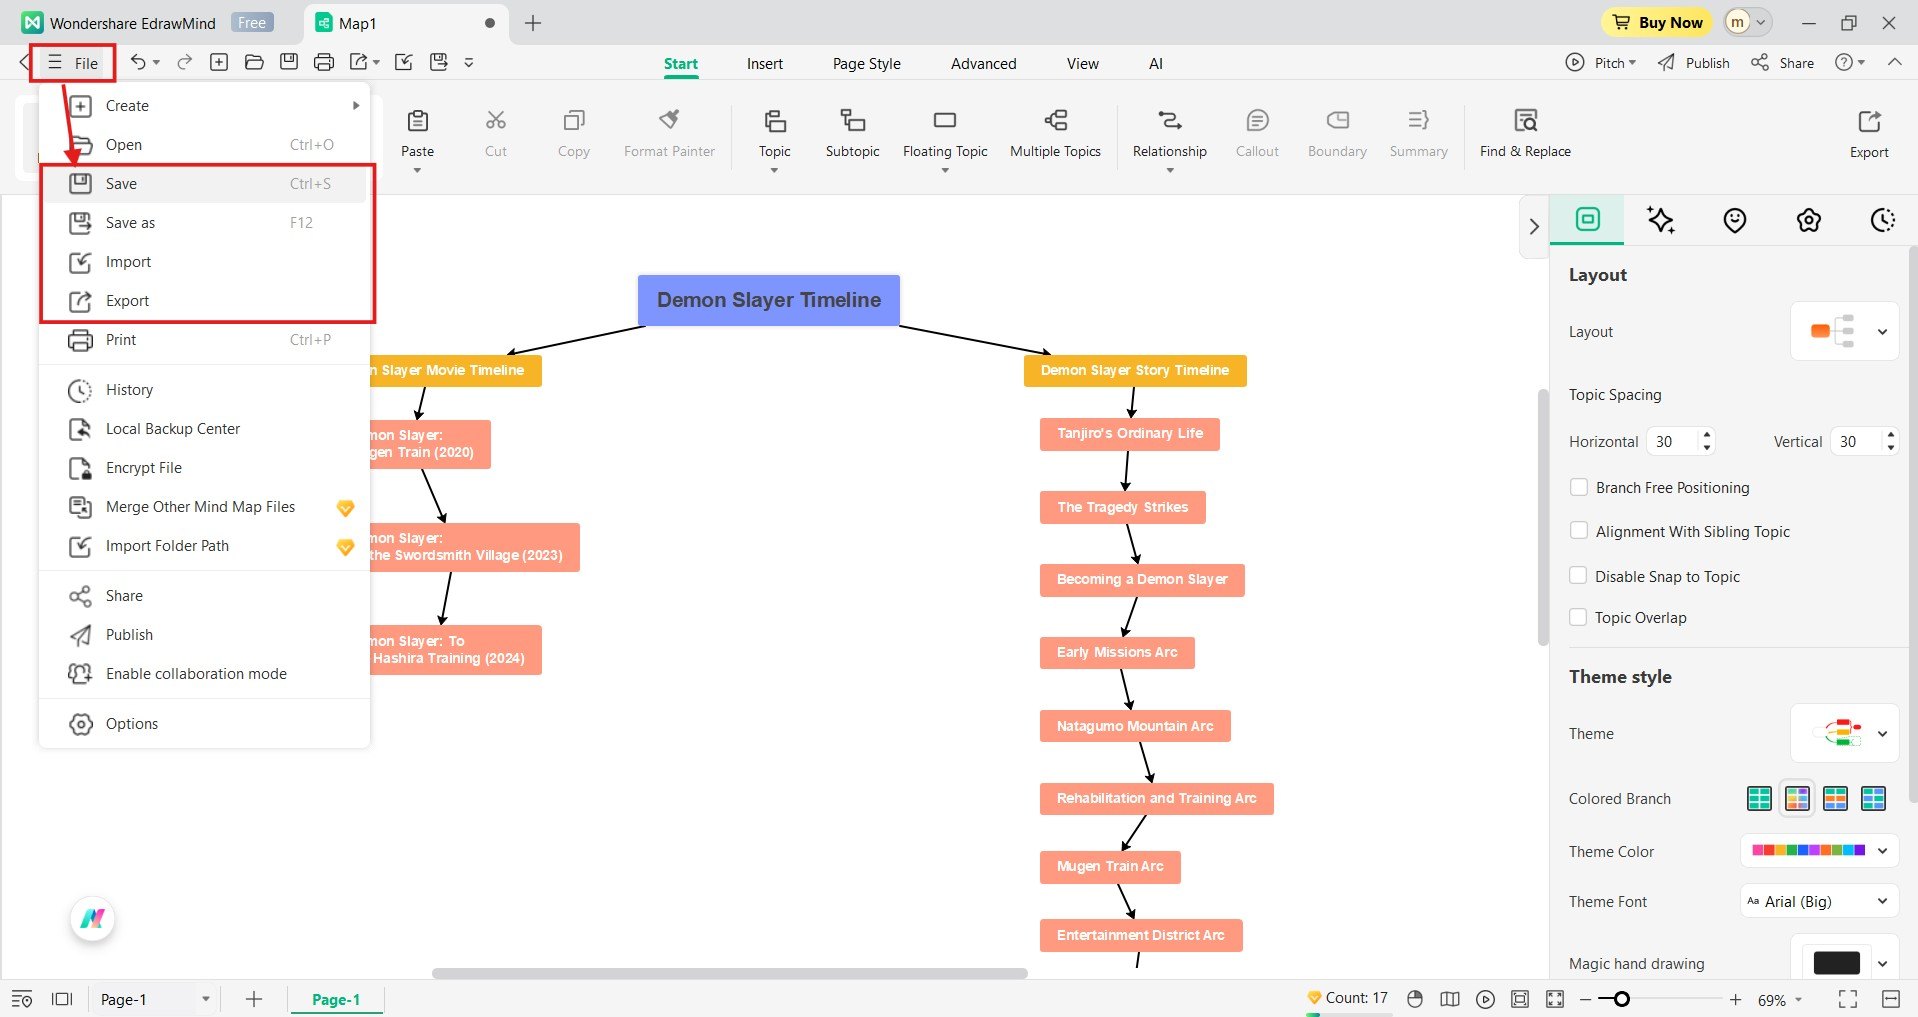Switch to the Advanced ribbon tab
The width and height of the screenshot is (1918, 1017).
982,63
